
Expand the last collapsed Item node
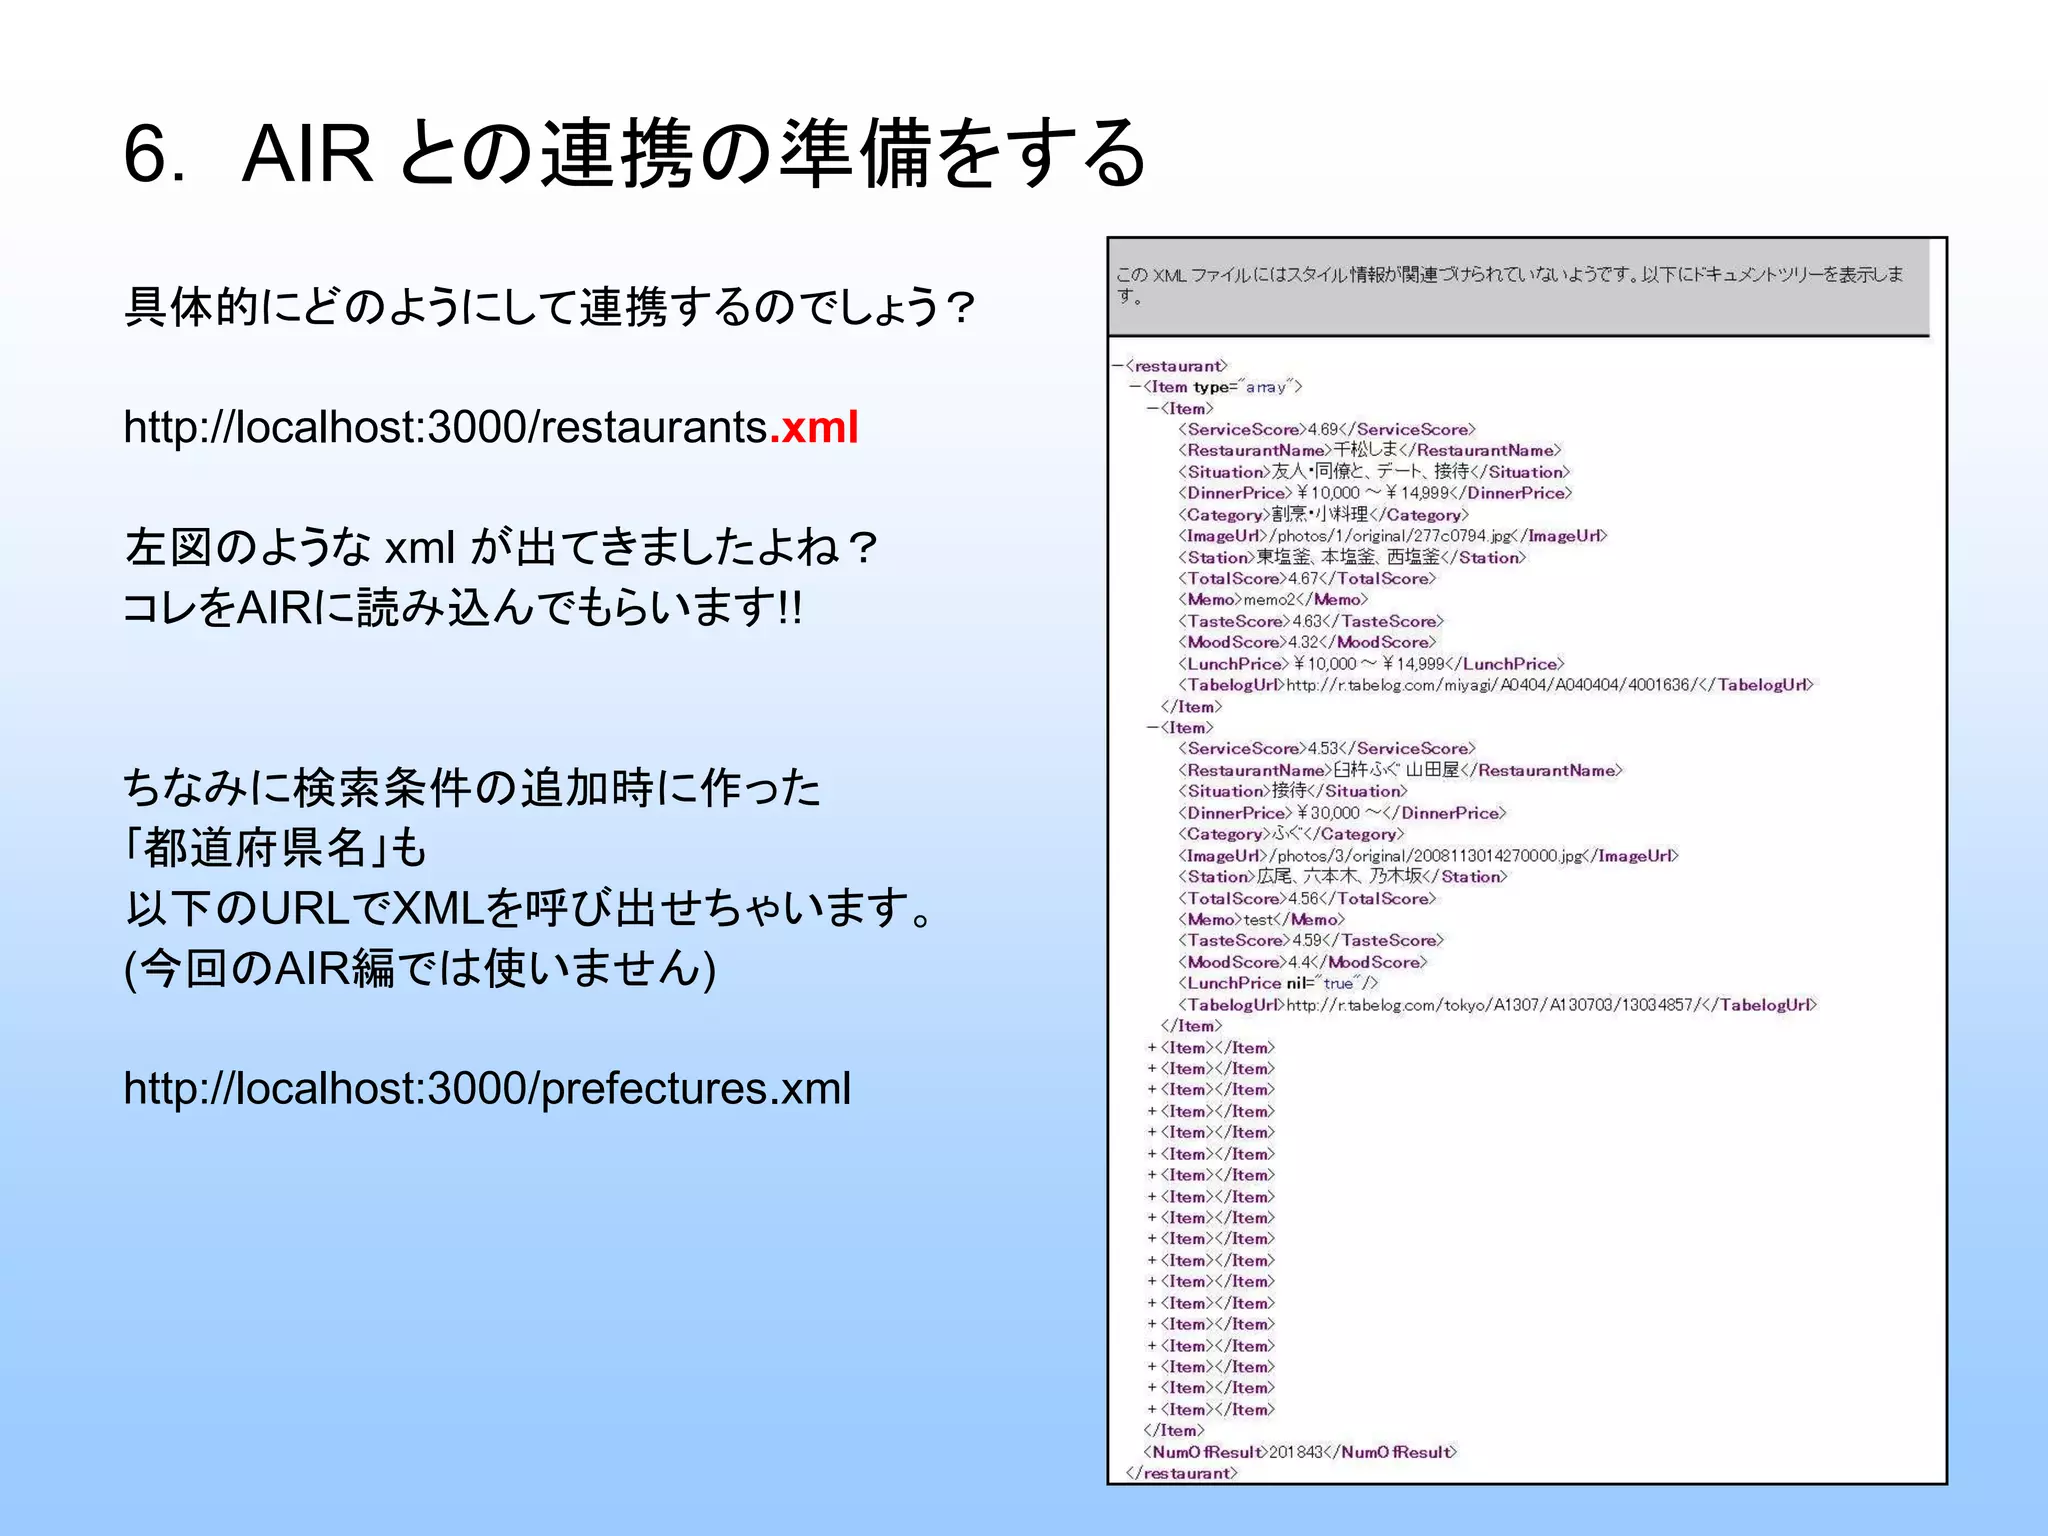(x=1152, y=1410)
